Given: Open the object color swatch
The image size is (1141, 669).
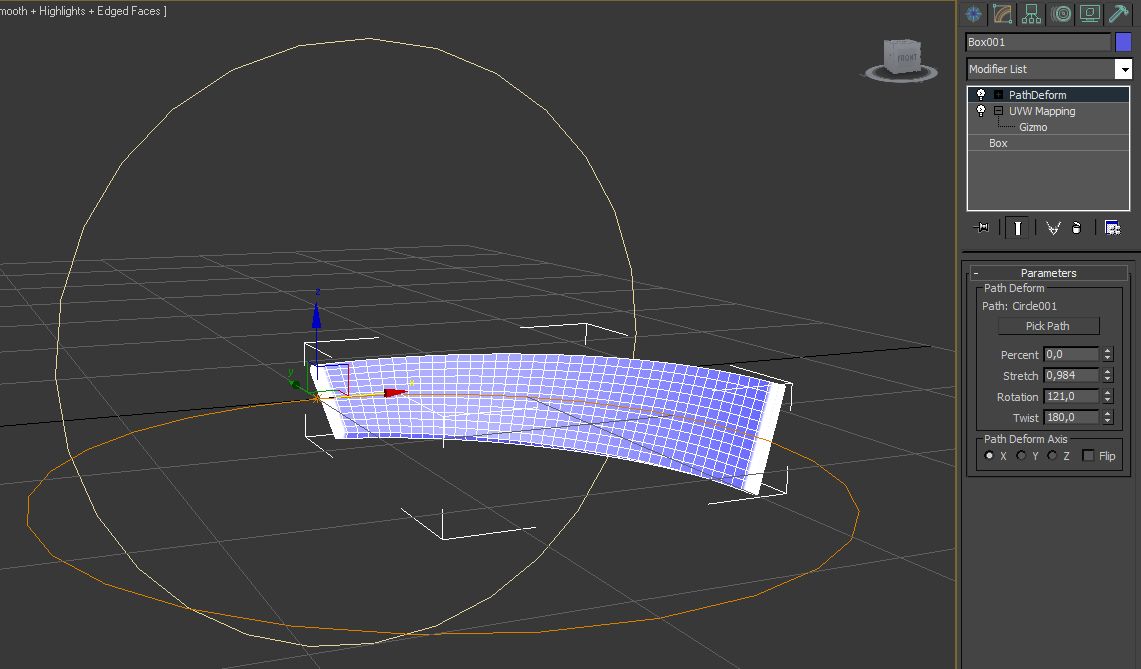Looking at the screenshot, I should 1123,42.
